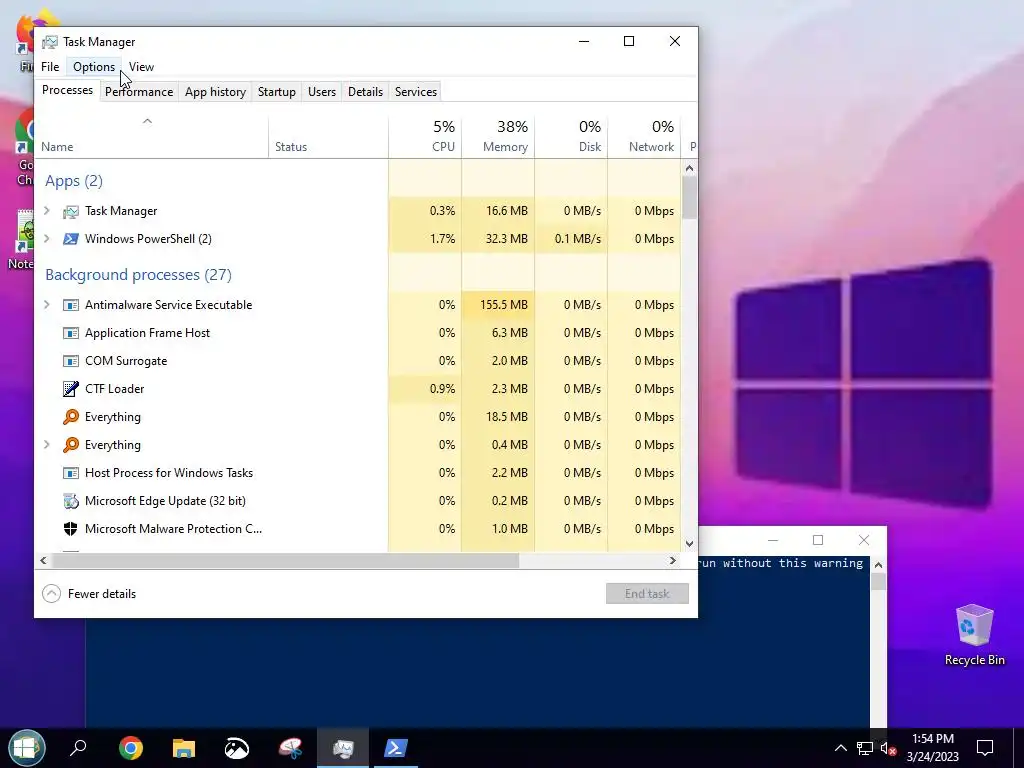This screenshot has width=1024, height=768.
Task: Click the vertical scrollbar up arrow
Action: click(x=690, y=168)
